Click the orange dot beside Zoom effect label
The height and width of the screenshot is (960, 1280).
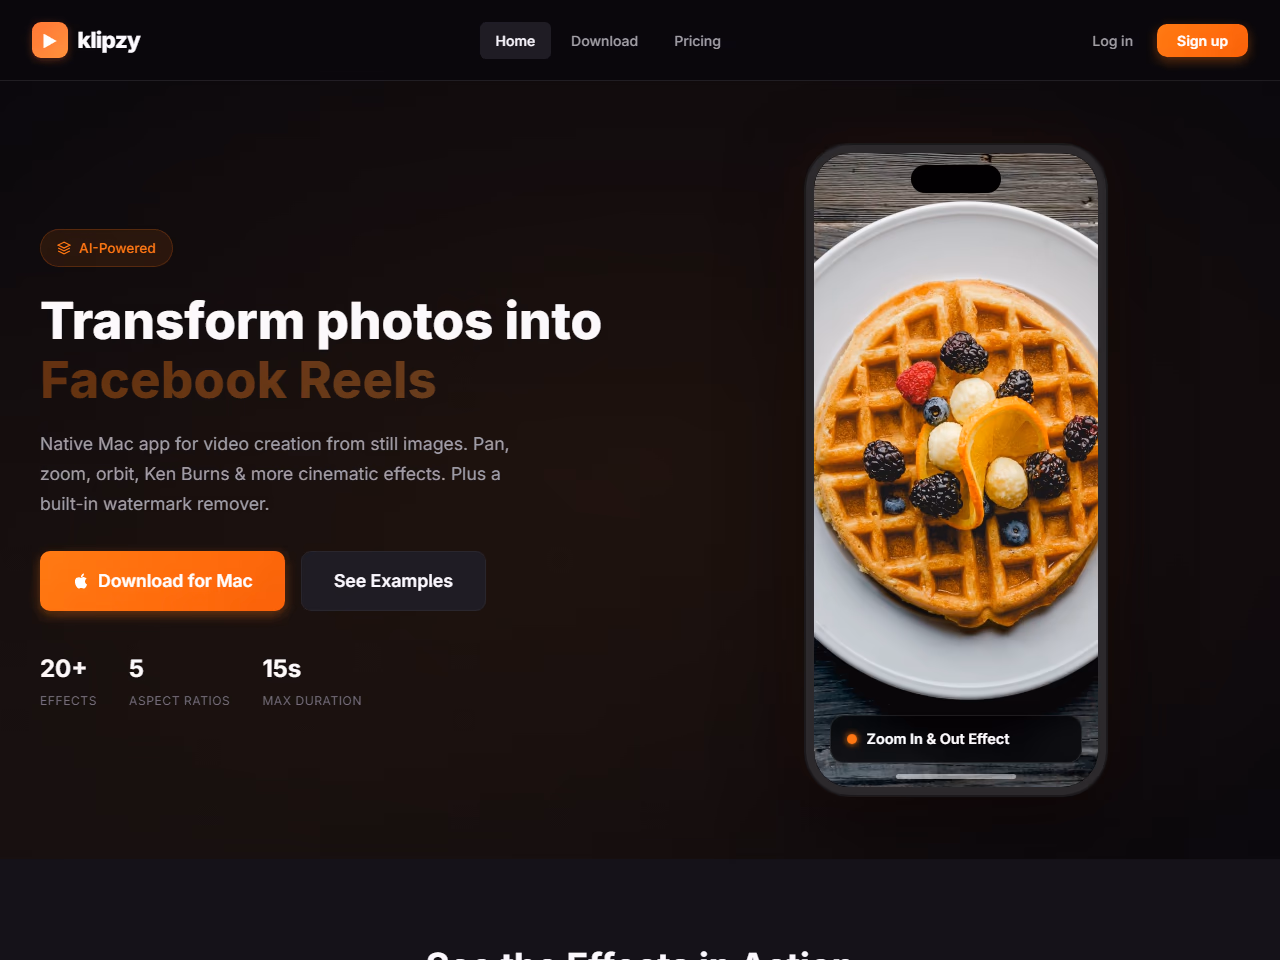[x=852, y=739]
